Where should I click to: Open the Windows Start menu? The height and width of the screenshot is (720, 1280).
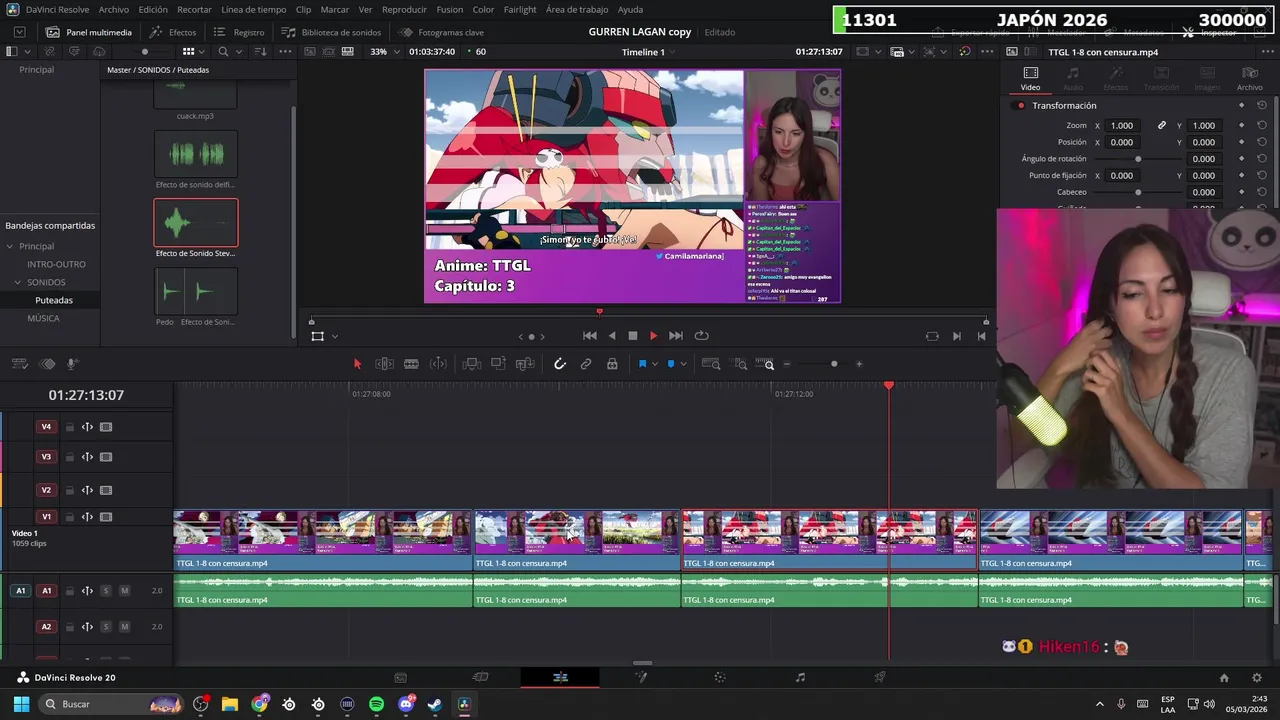(x=21, y=704)
